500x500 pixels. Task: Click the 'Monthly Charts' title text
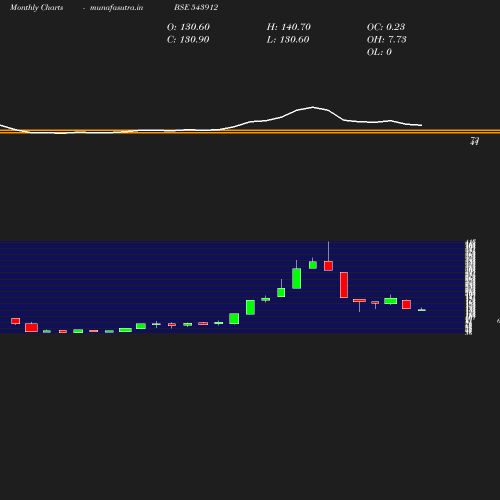pyautogui.click(x=36, y=7)
